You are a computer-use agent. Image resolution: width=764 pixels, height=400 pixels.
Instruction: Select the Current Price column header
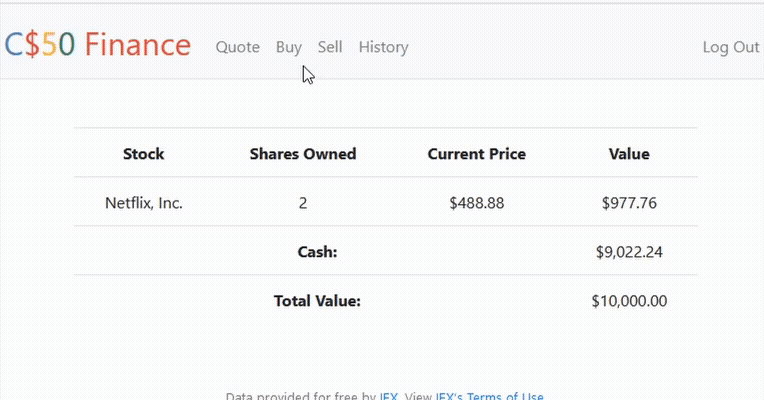coord(477,154)
